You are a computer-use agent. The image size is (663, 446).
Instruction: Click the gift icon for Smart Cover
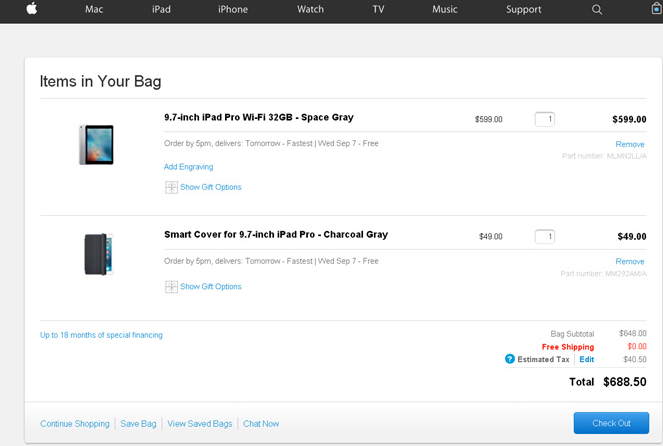pyautogui.click(x=171, y=287)
